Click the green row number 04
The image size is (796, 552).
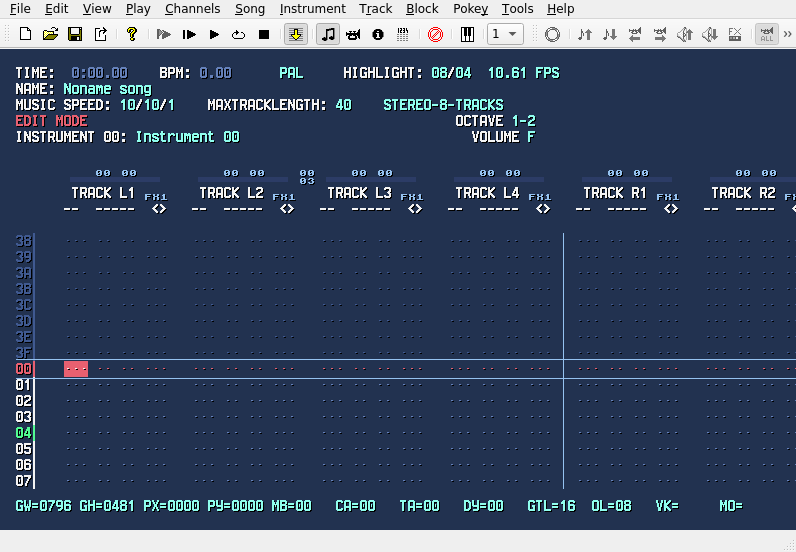tap(23, 433)
